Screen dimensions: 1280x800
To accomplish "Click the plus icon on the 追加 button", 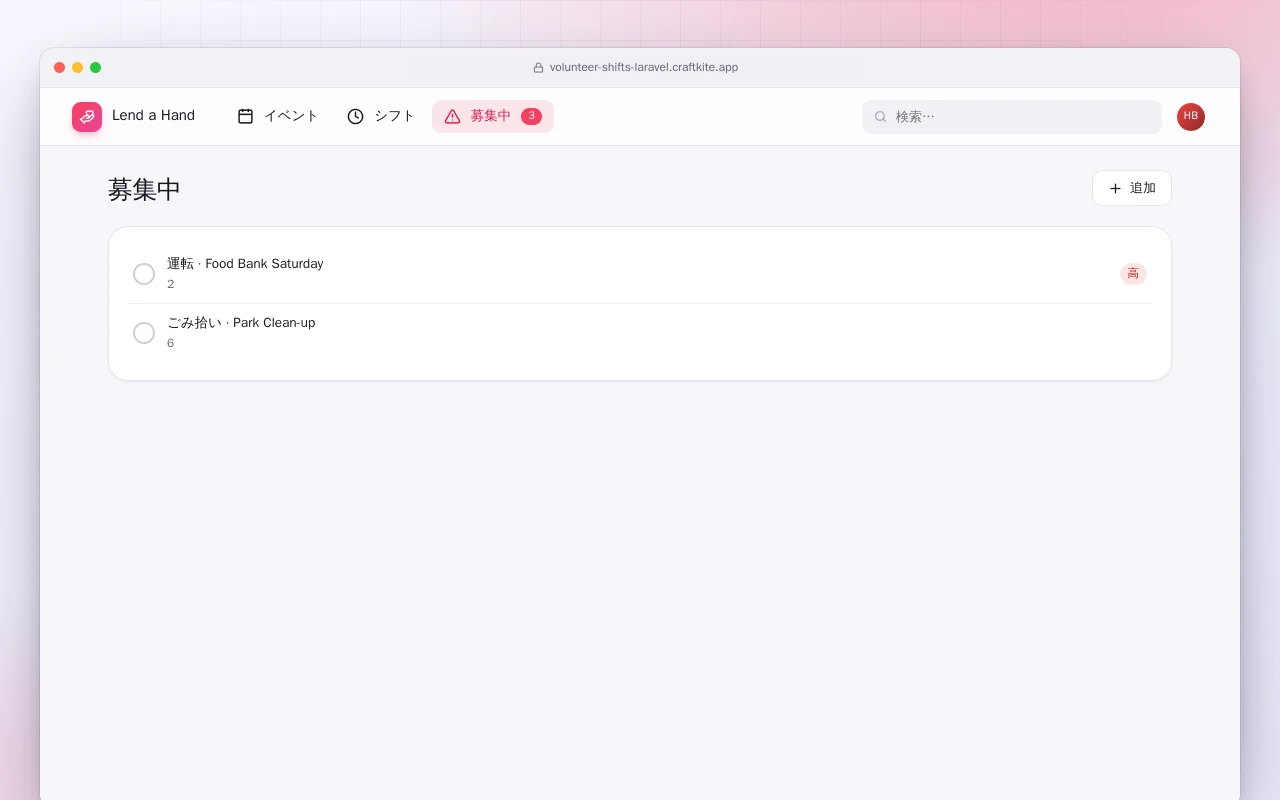I will (x=1115, y=188).
